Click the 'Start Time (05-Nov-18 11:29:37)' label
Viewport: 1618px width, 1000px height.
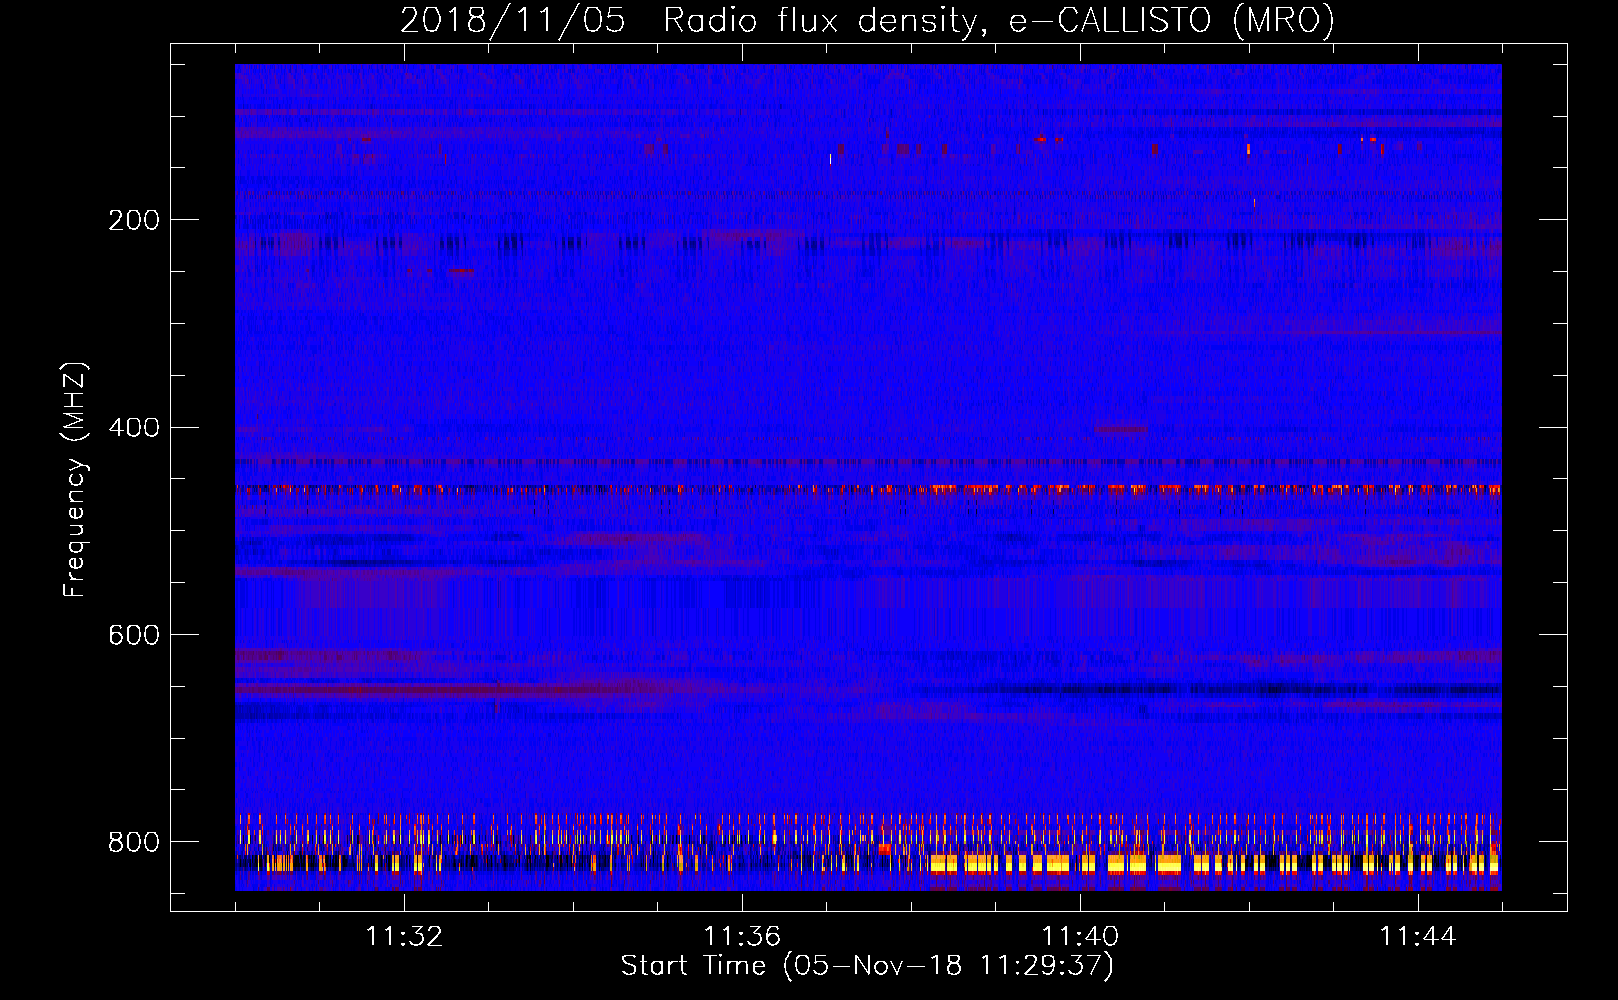pyautogui.click(x=867, y=966)
